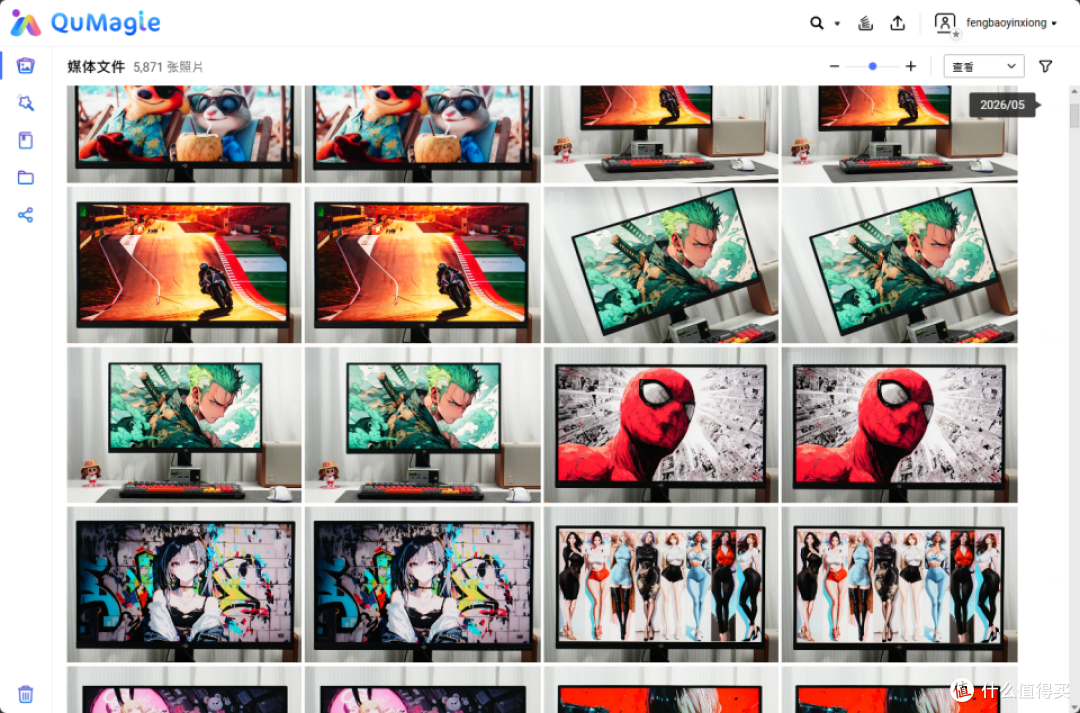Open the background tasks stack icon
The width and height of the screenshot is (1080, 713).
(865, 23)
